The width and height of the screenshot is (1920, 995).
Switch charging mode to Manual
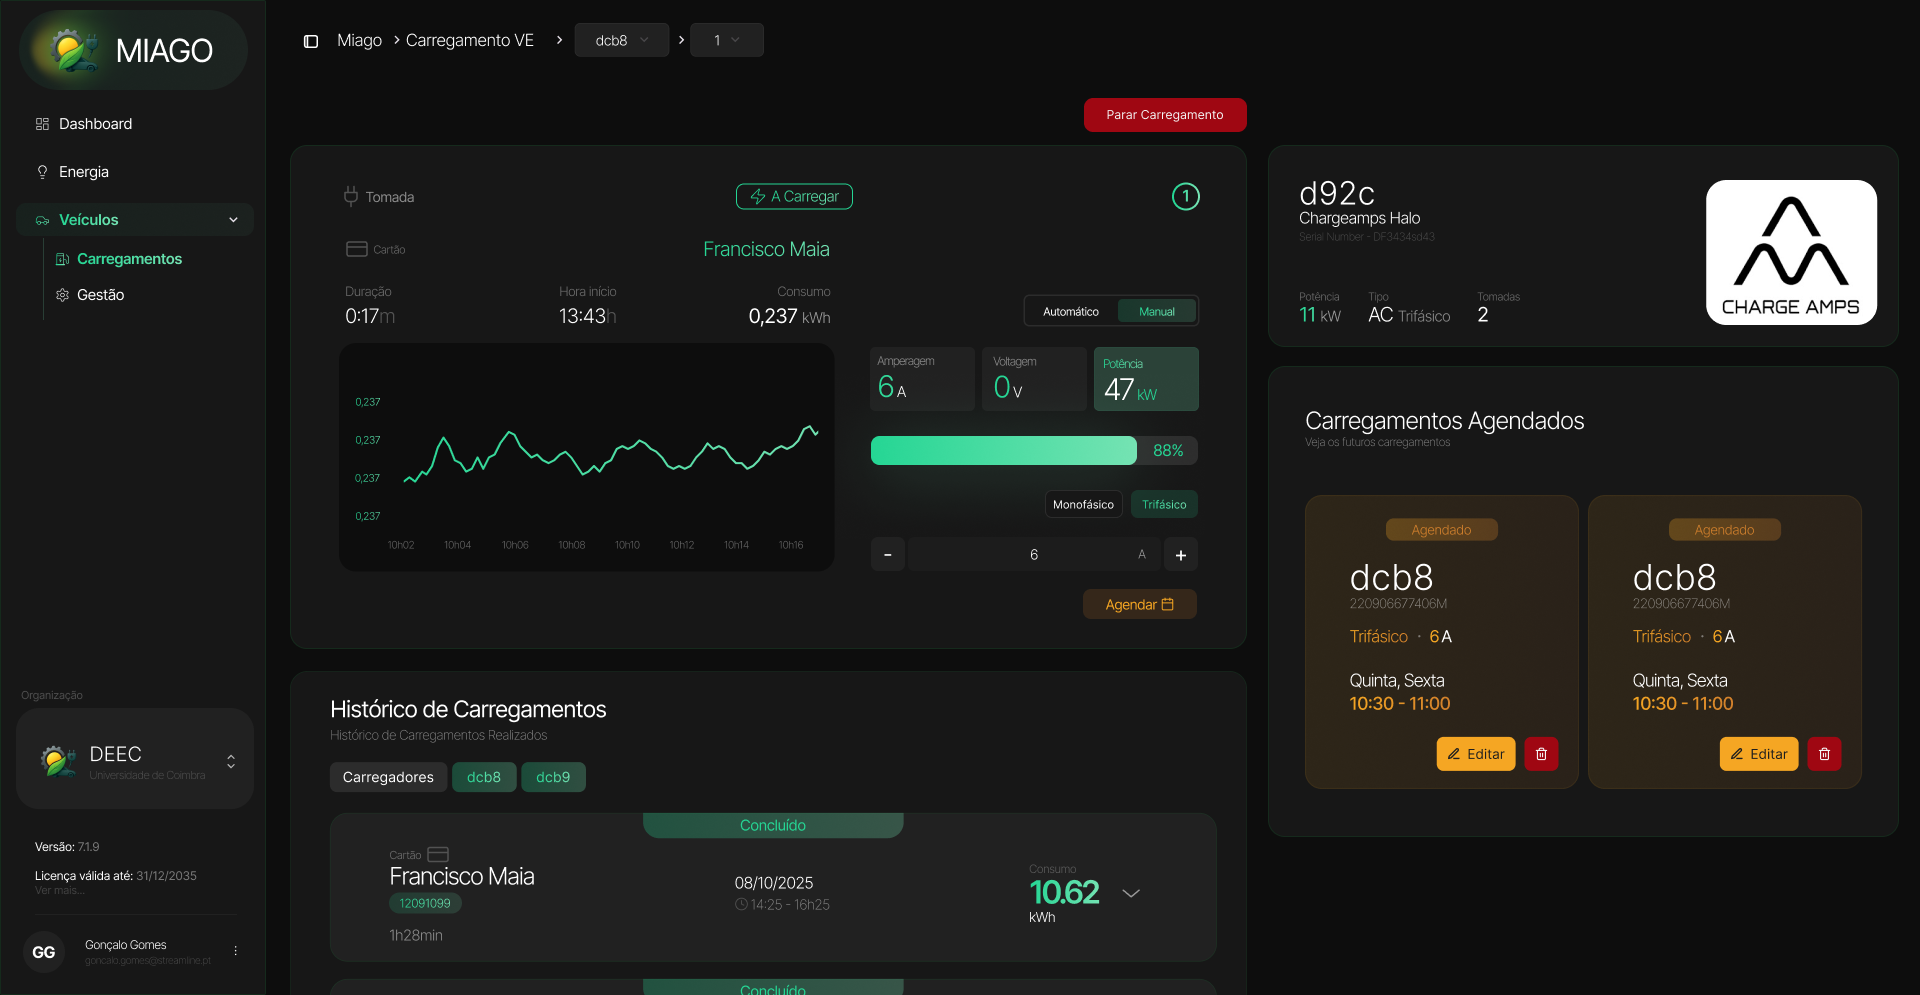(1156, 312)
